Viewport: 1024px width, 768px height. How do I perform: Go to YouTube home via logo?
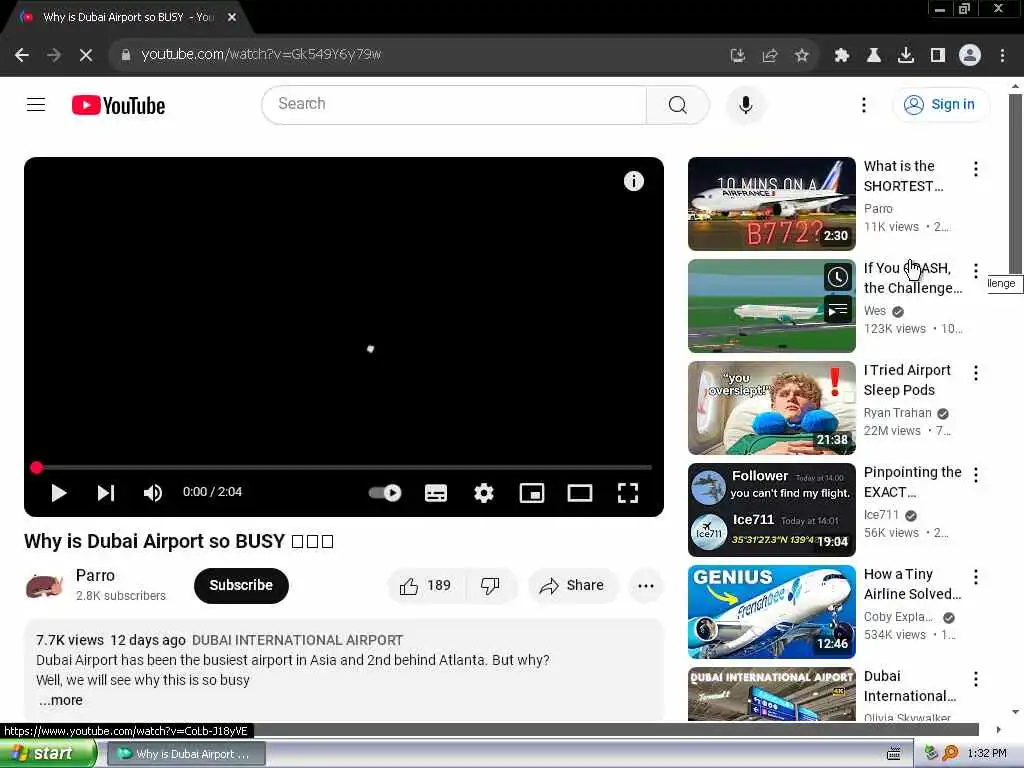118,105
